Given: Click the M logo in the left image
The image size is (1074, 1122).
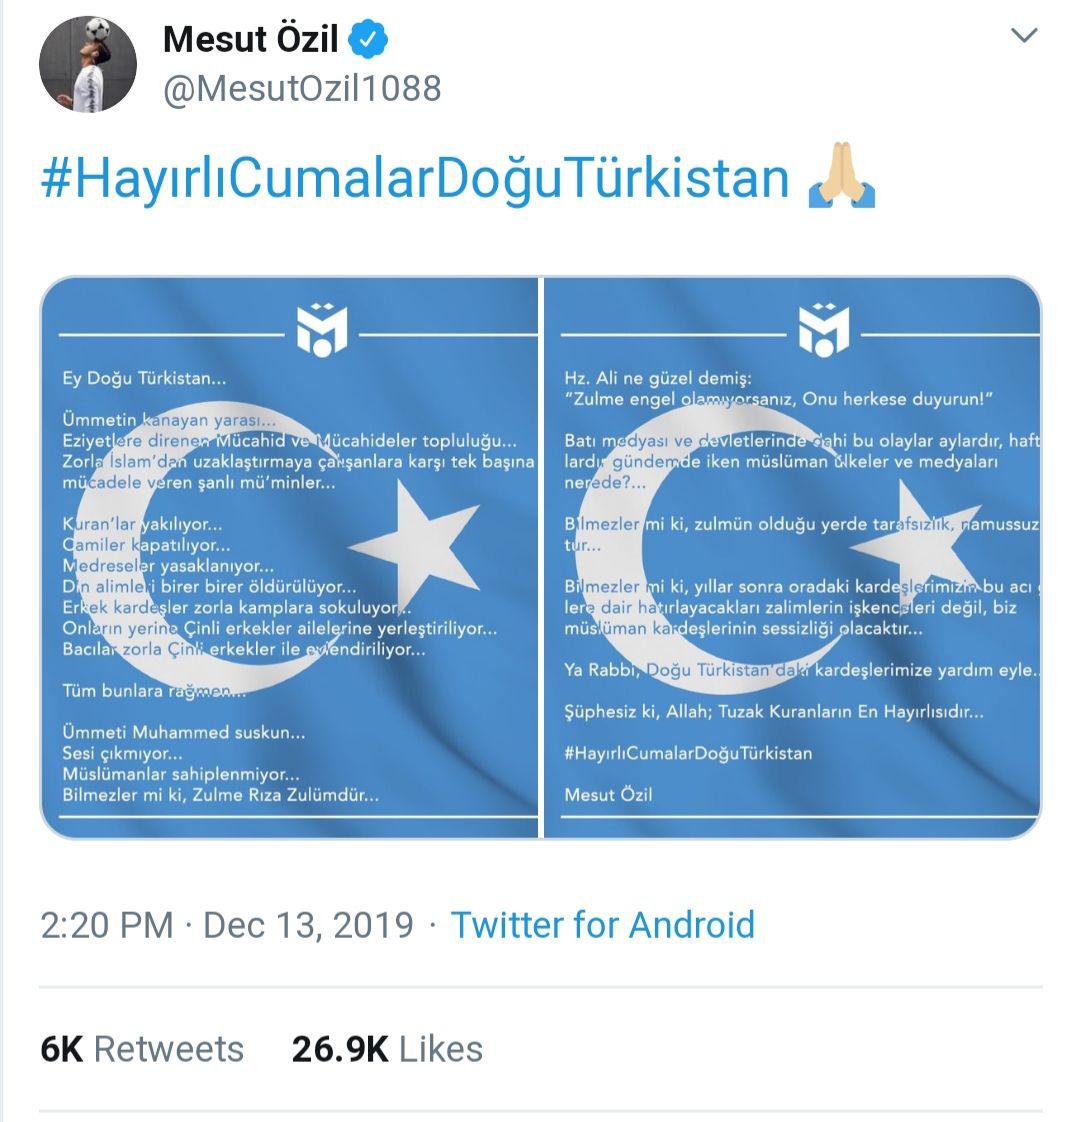Looking at the screenshot, I should click(322, 328).
